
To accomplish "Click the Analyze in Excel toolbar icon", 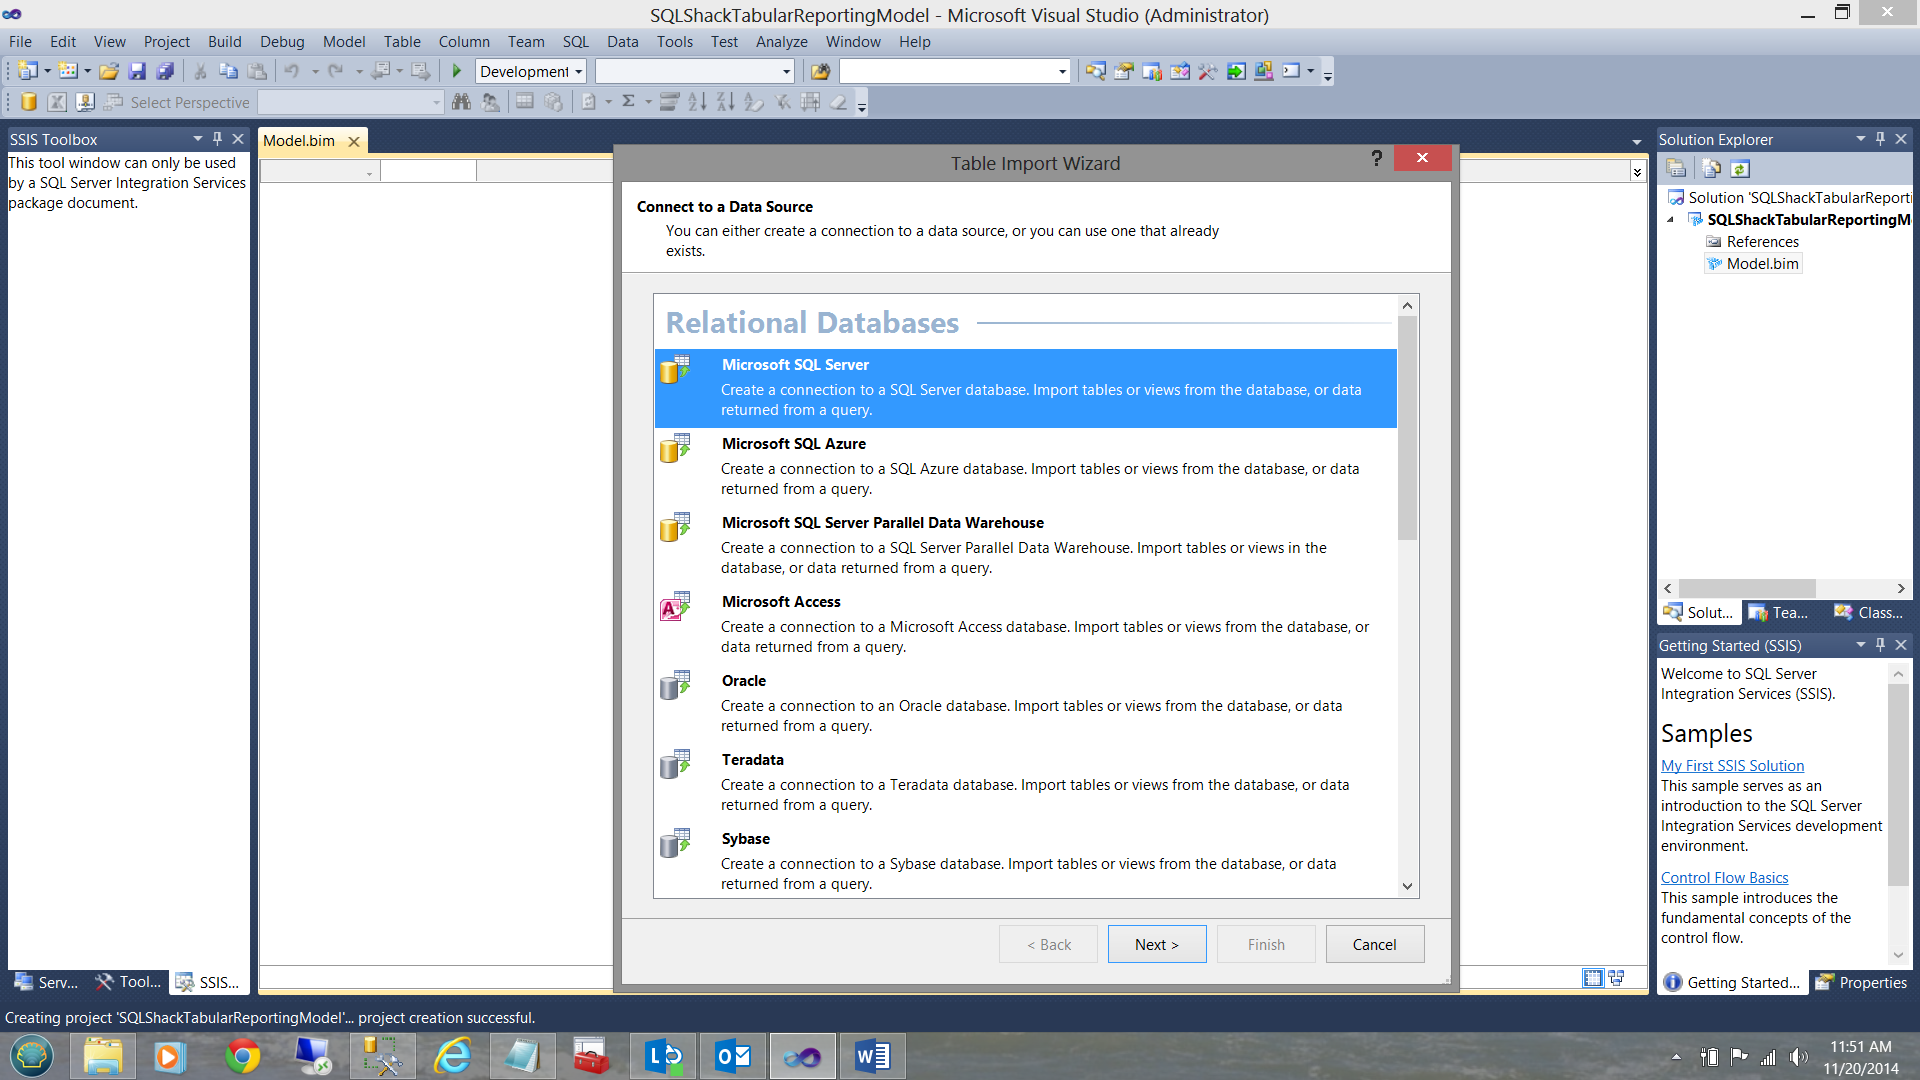I will click(57, 102).
